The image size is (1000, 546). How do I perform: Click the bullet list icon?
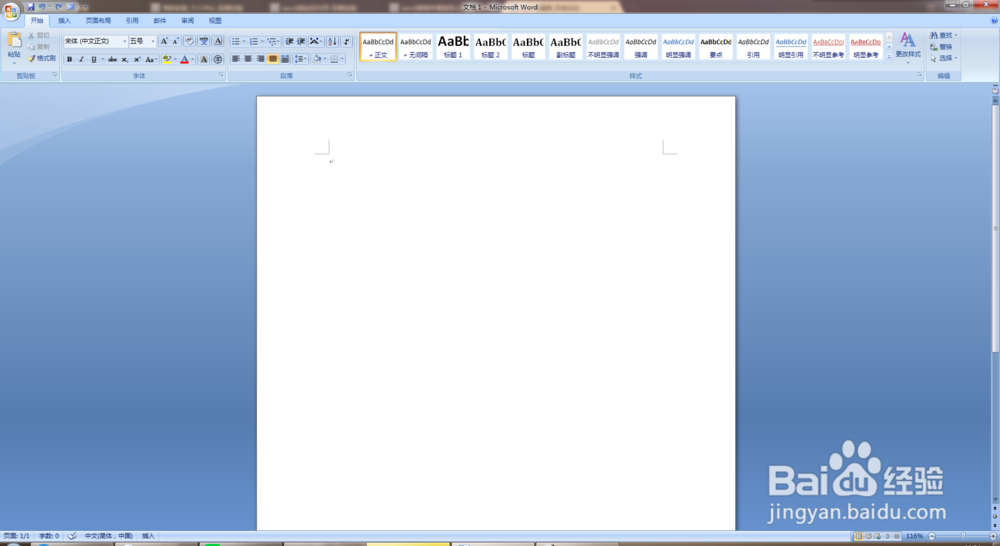point(235,41)
